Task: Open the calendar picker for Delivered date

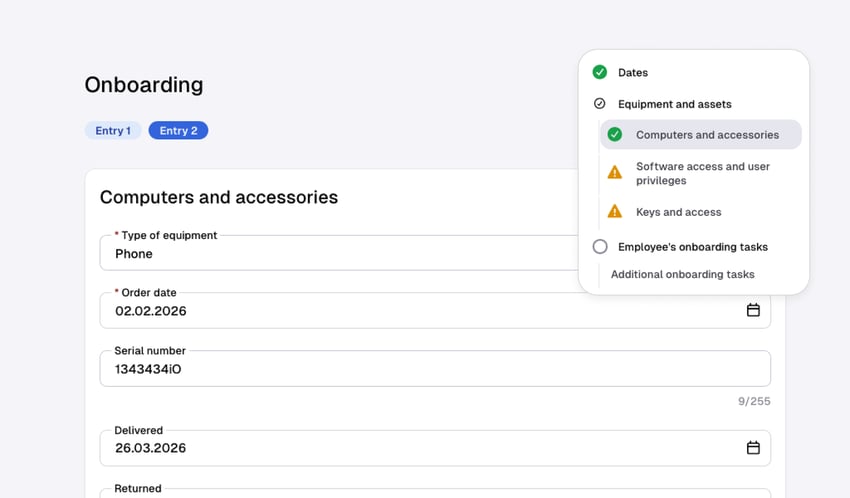Action: pos(753,447)
